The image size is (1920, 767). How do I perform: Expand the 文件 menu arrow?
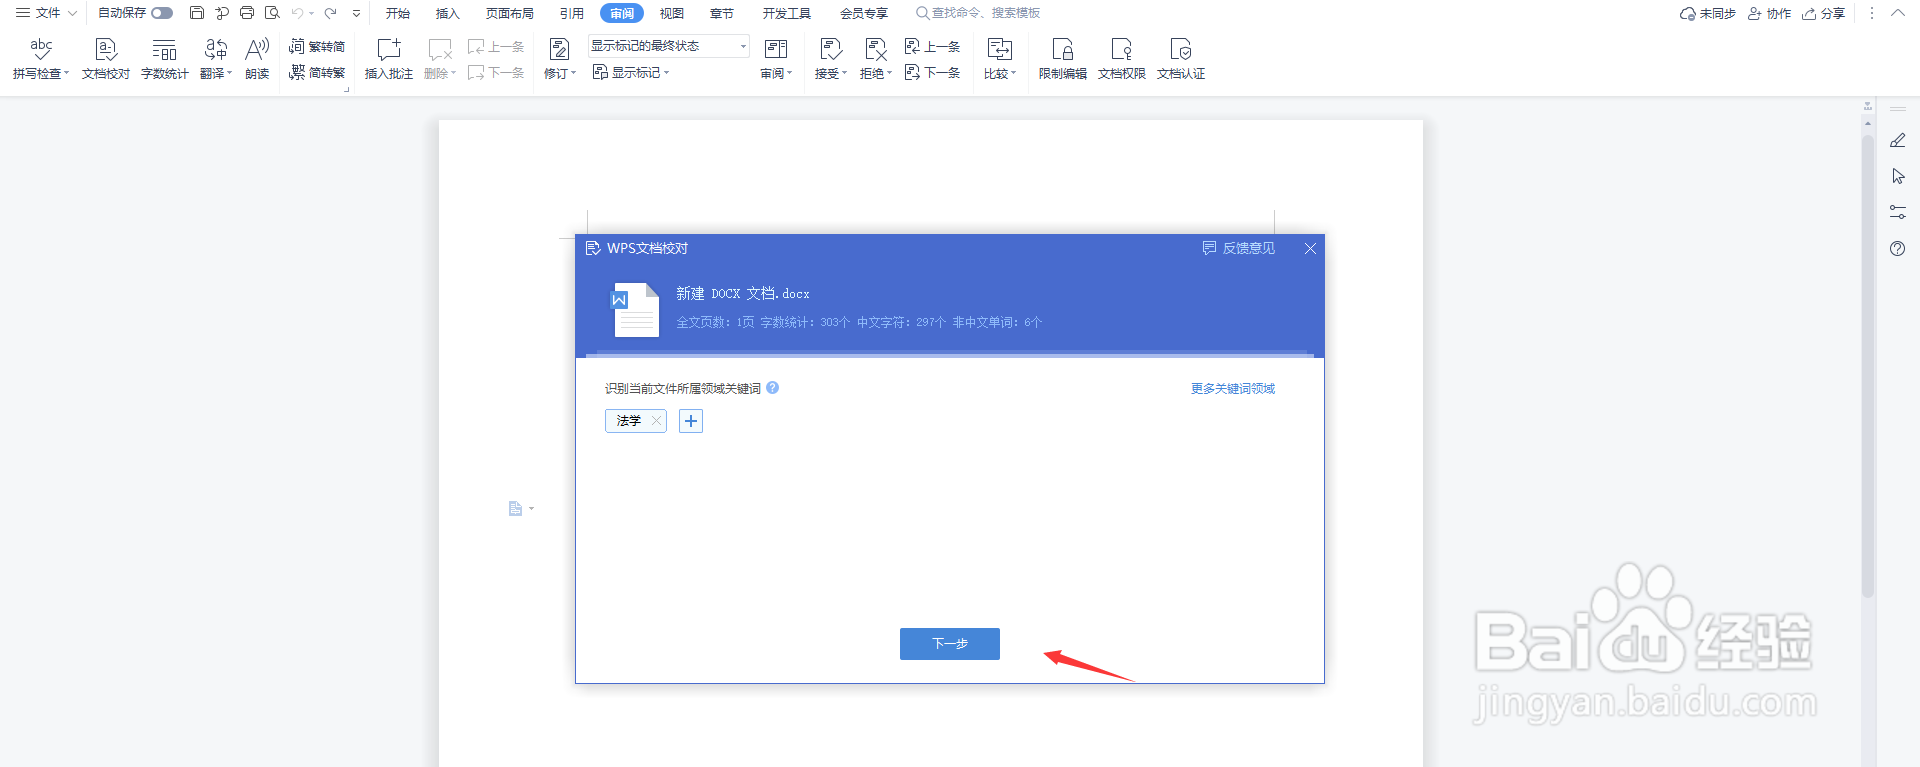click(x=72, y=13)
